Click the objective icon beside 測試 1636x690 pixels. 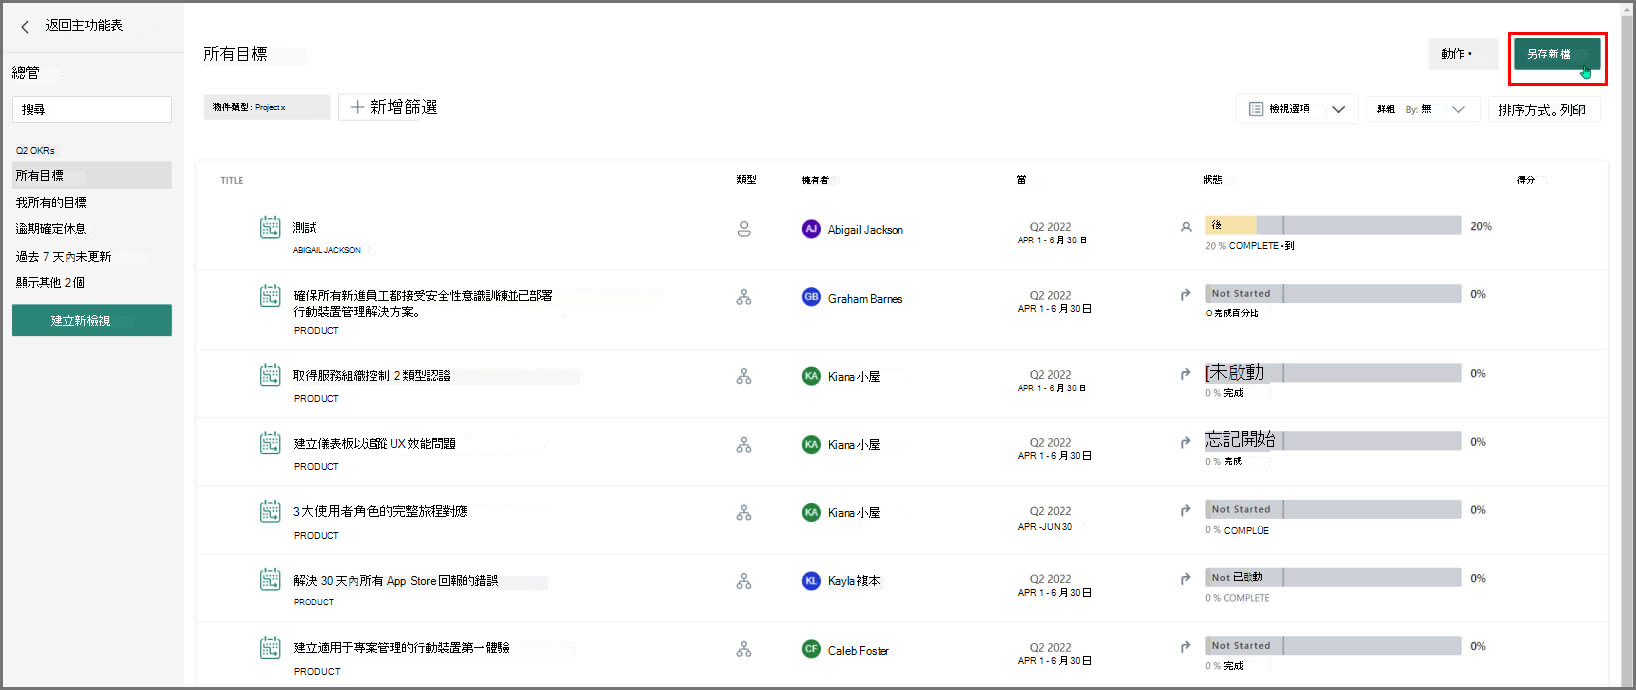(270, 227)
